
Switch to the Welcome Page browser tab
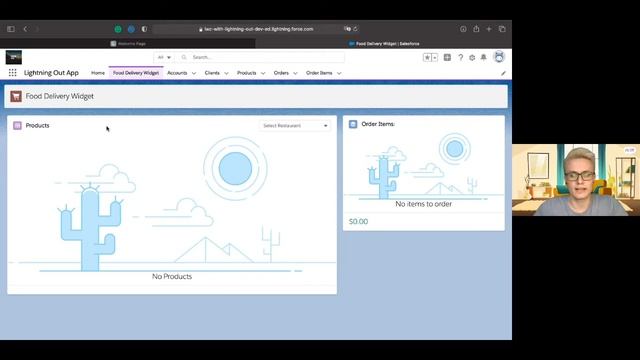[x=128, y=44]
